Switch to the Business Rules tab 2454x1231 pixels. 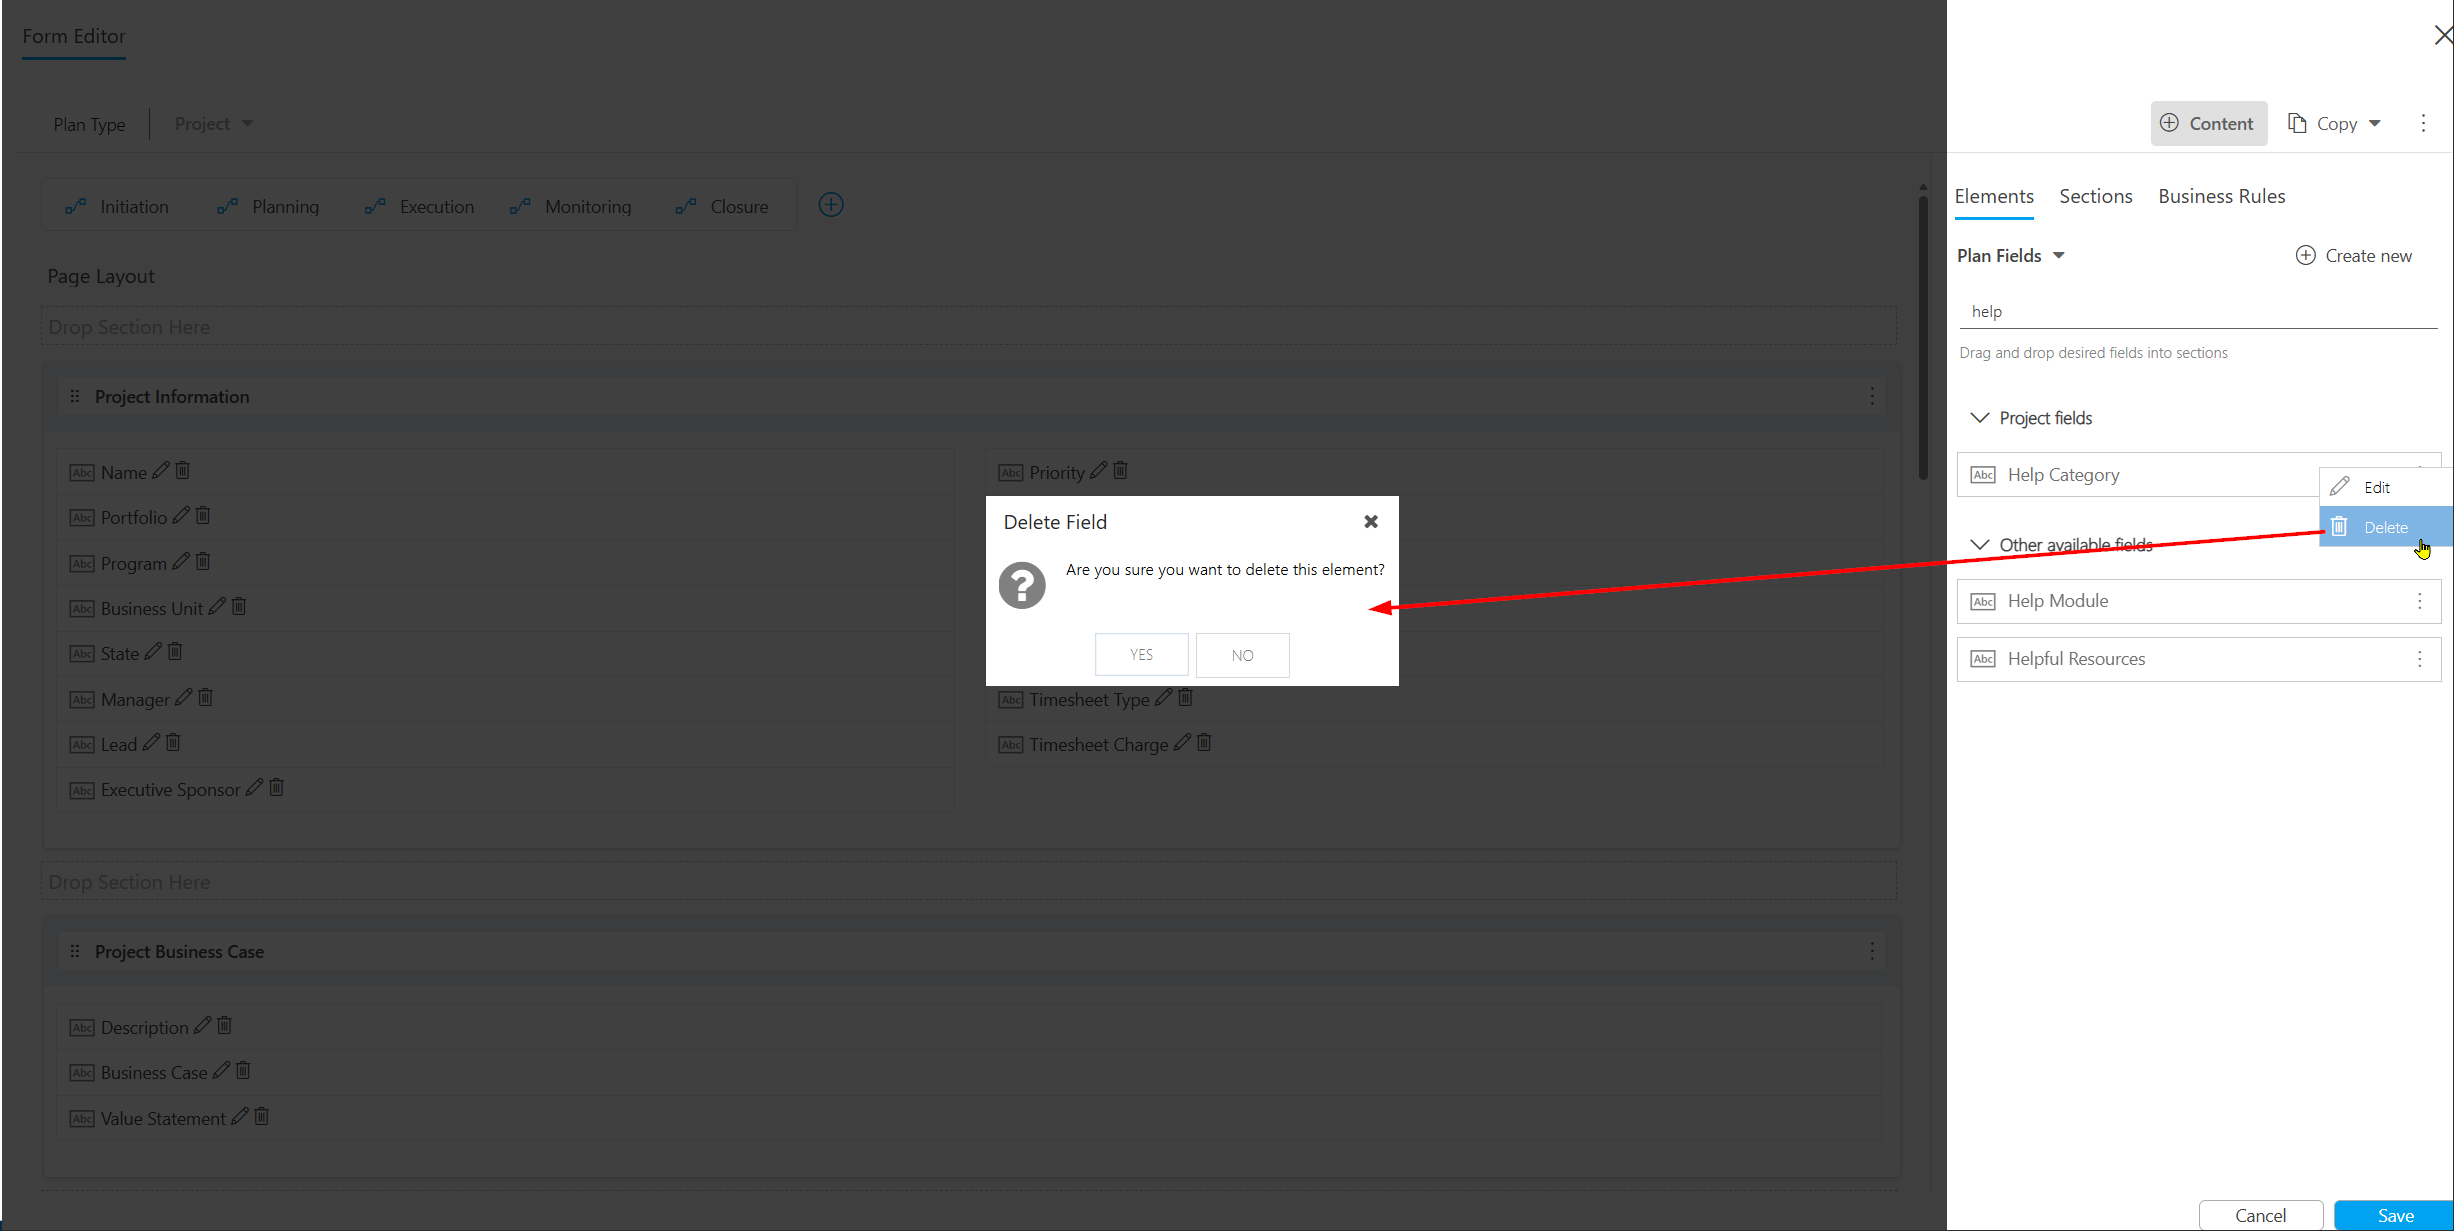coord(2221,196)
